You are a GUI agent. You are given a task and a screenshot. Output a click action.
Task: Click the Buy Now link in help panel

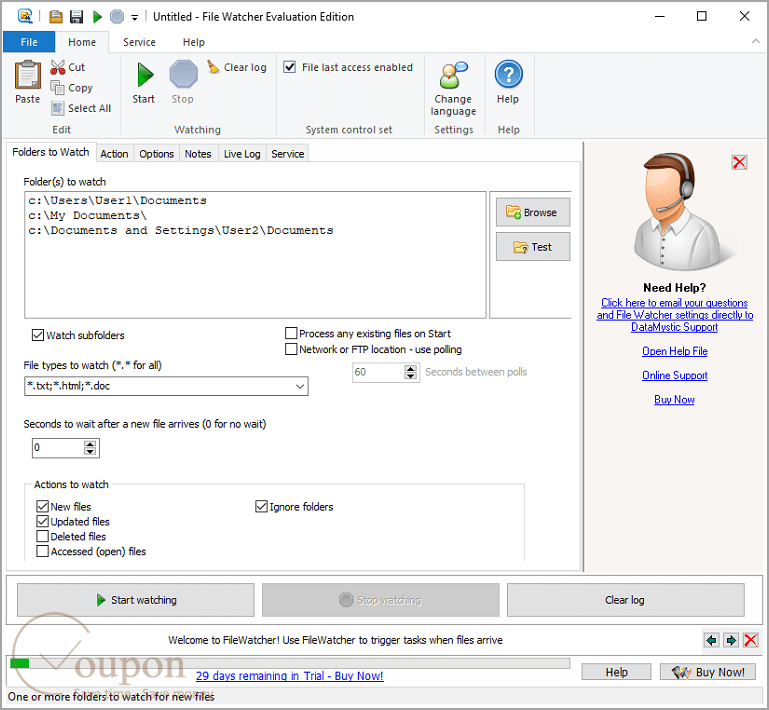coord(674,400)
